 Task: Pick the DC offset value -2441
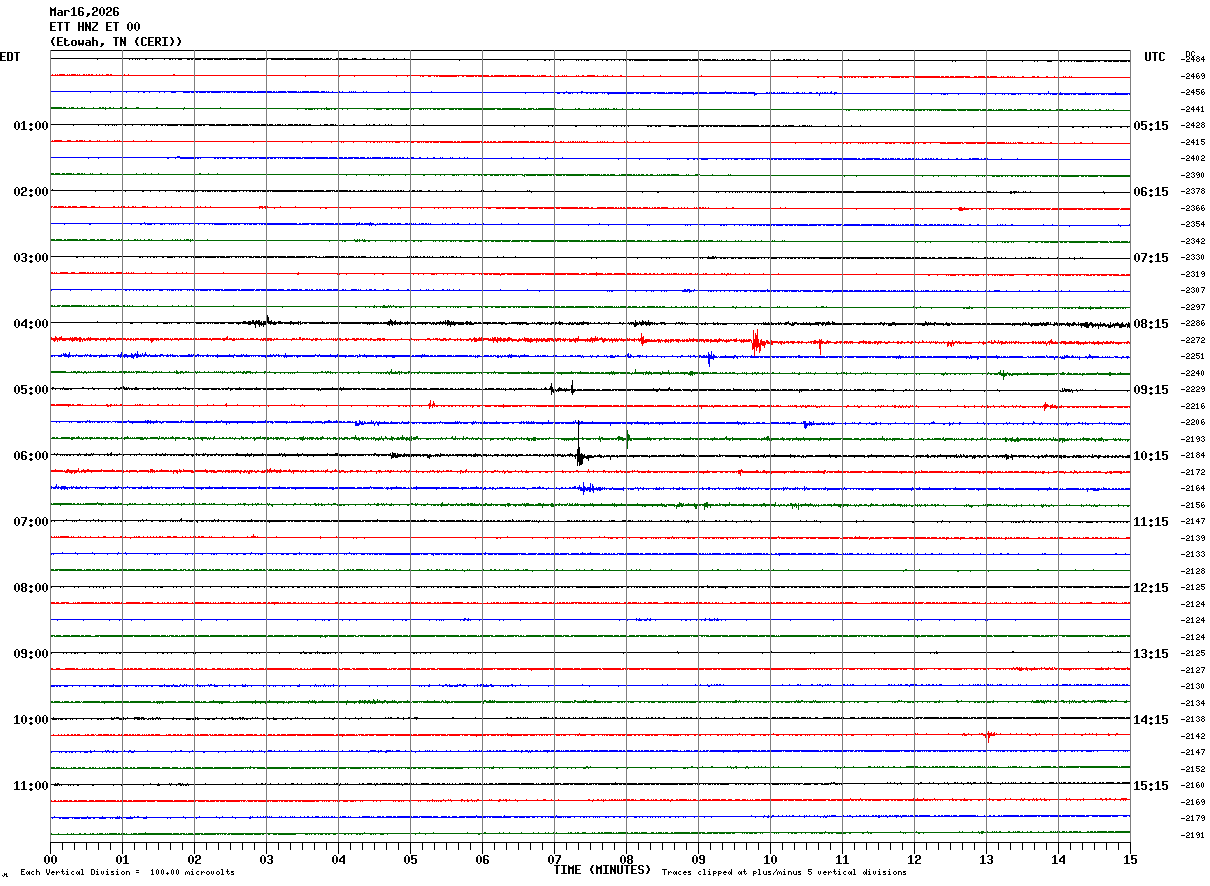pos(1193,109)
